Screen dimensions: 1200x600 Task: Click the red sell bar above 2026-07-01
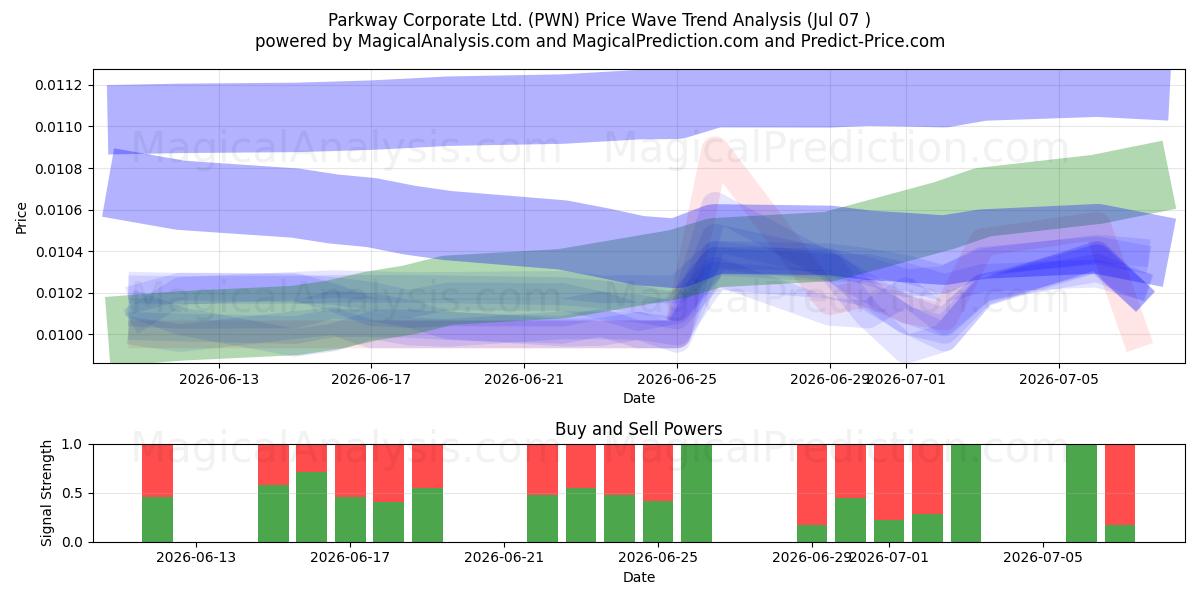tap(889, 482)
